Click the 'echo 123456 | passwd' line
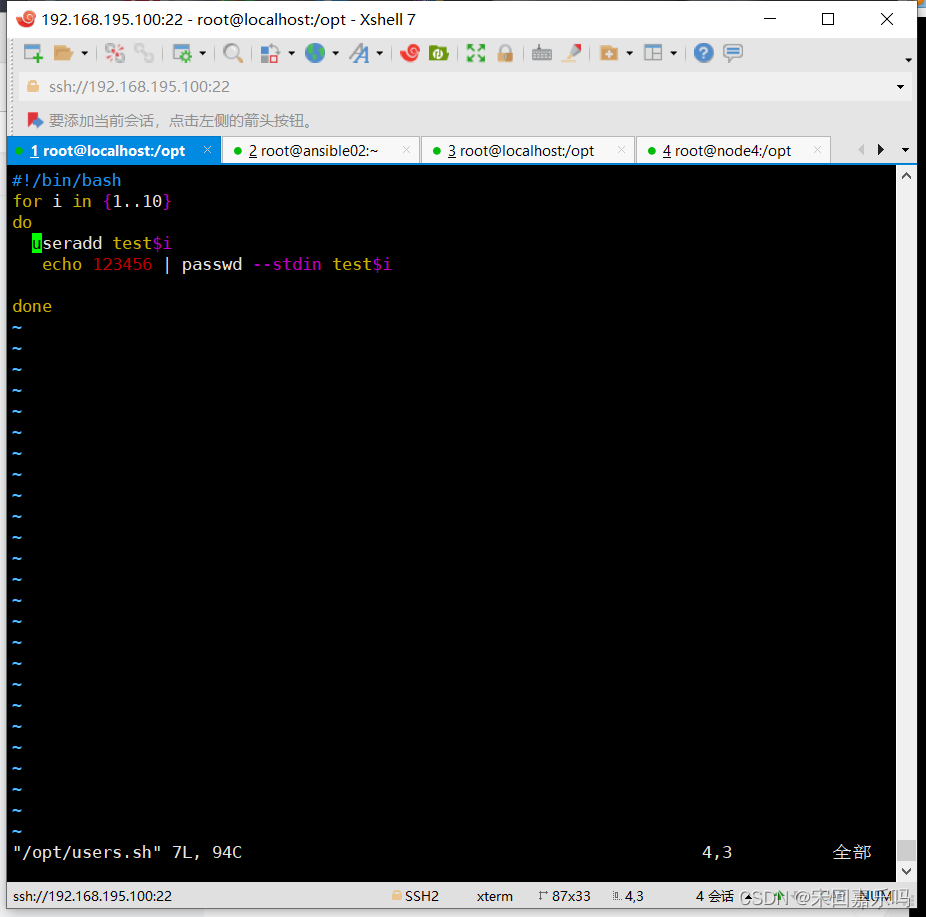The height and width of the screenshot is (917, 926). pos(217,265)
